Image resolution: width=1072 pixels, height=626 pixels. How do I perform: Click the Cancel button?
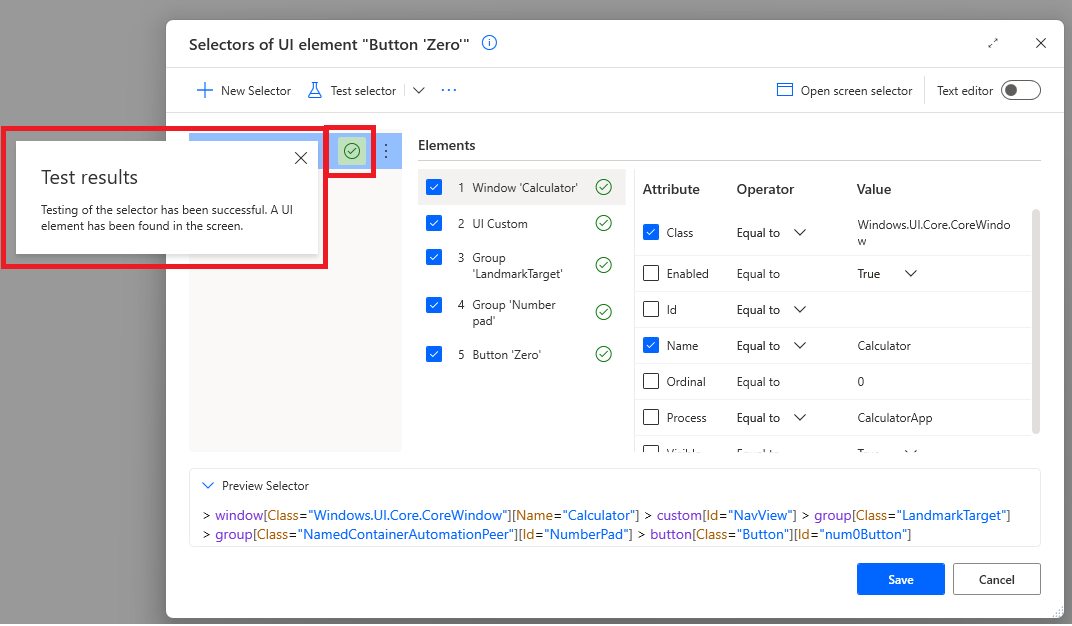click(x=996, y=580)
